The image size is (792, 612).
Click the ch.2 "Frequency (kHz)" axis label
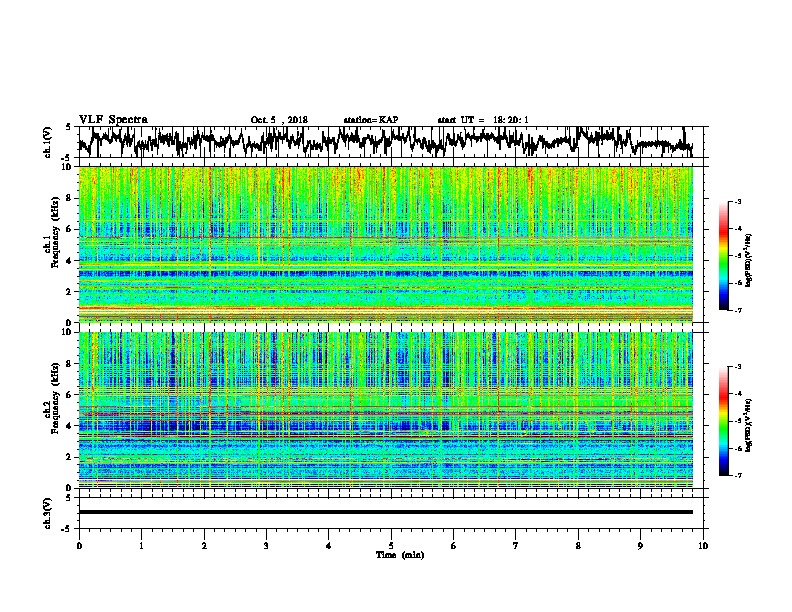point(55,398)
